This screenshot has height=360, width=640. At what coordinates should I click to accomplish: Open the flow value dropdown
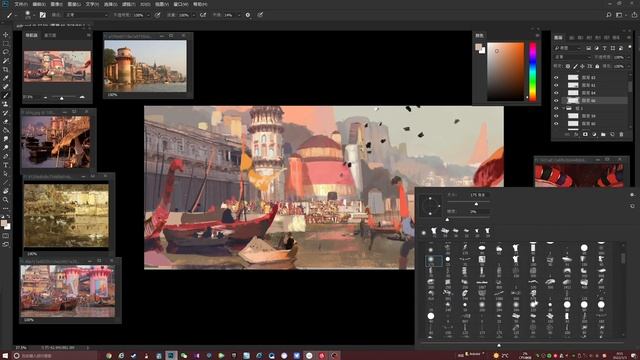[x=193, y=15]
